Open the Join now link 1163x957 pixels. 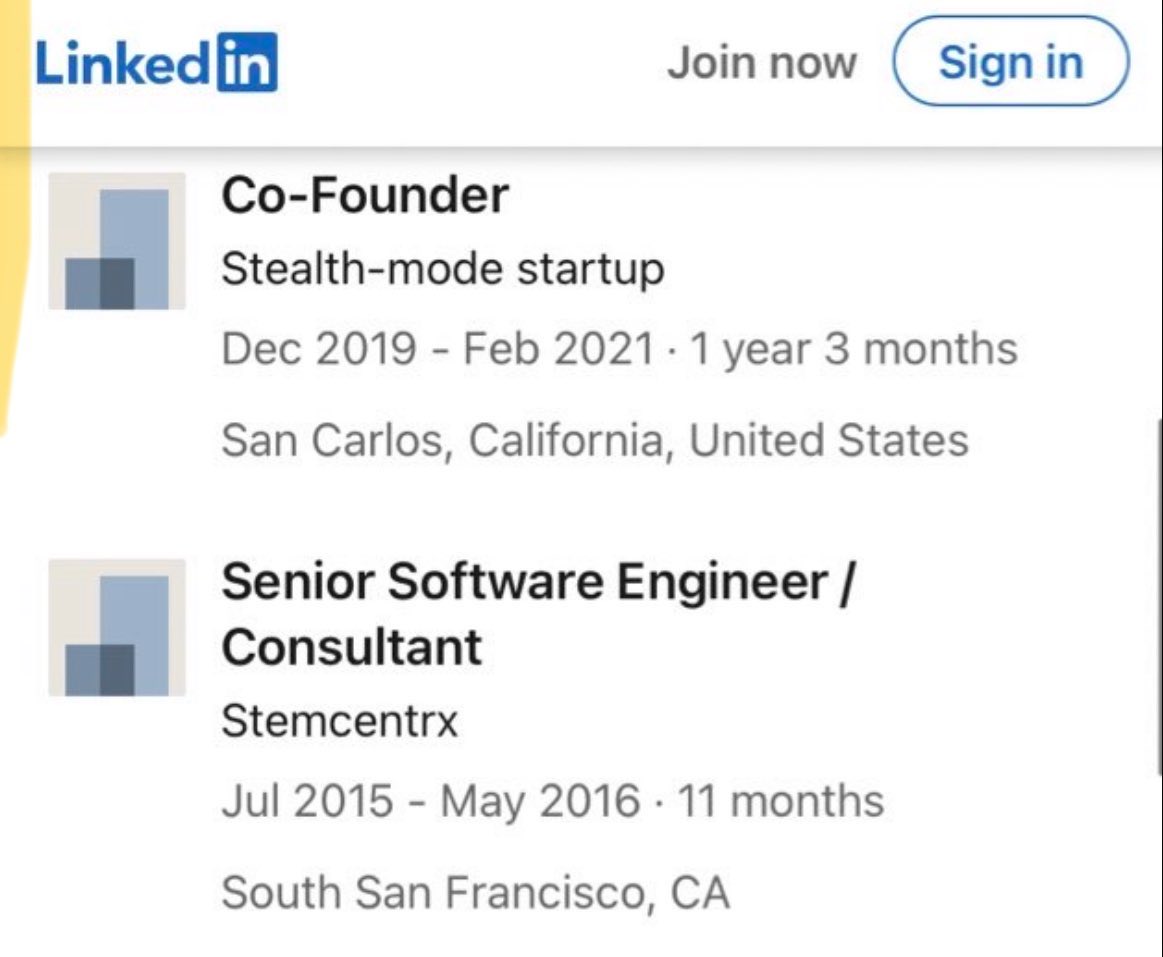[762, 62]
